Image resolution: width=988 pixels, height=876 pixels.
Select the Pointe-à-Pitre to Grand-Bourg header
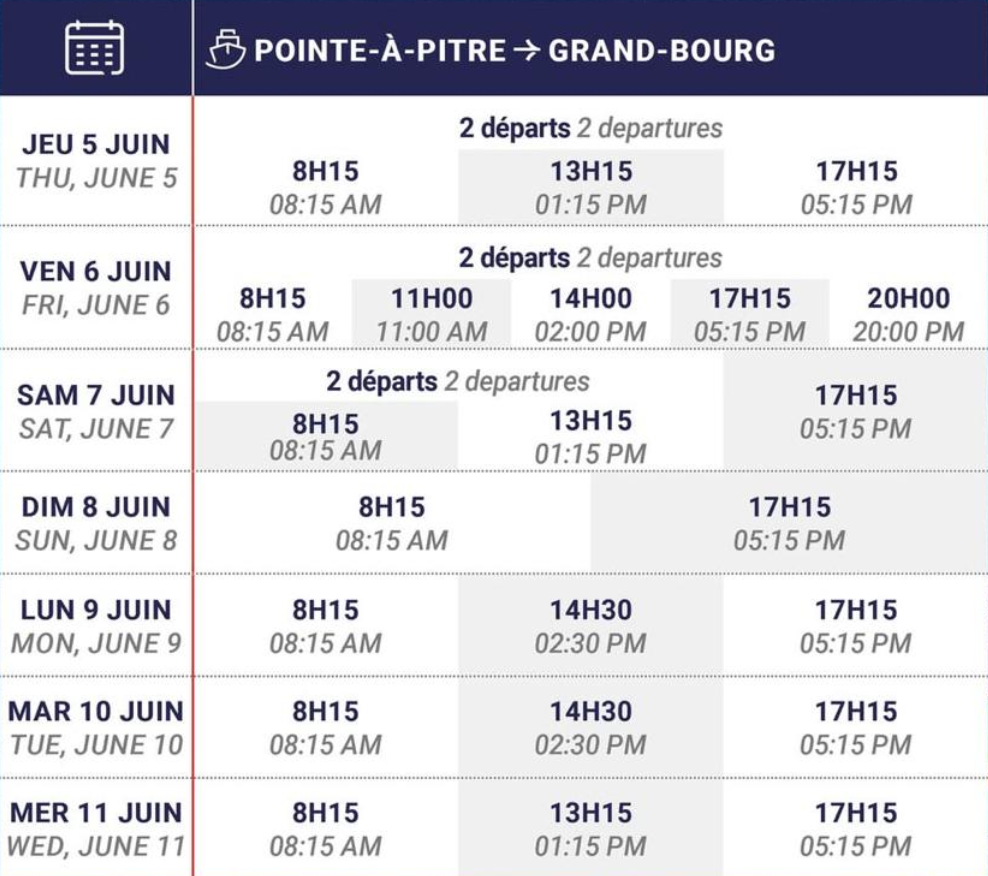(515, 50)
